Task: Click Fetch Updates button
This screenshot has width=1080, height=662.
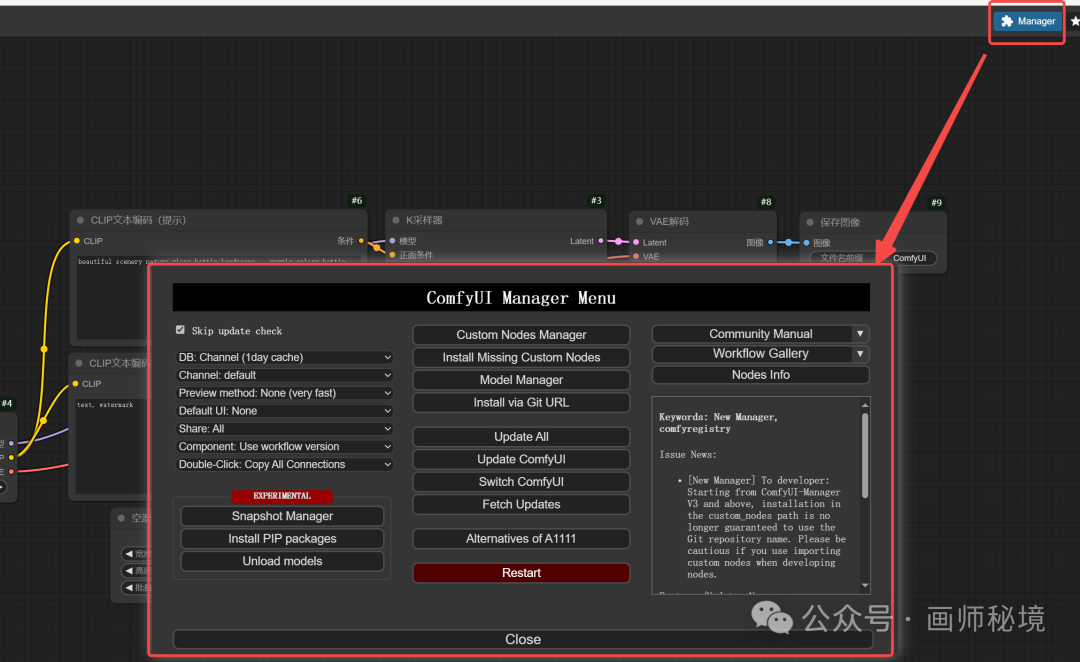Action: [521, 504]
